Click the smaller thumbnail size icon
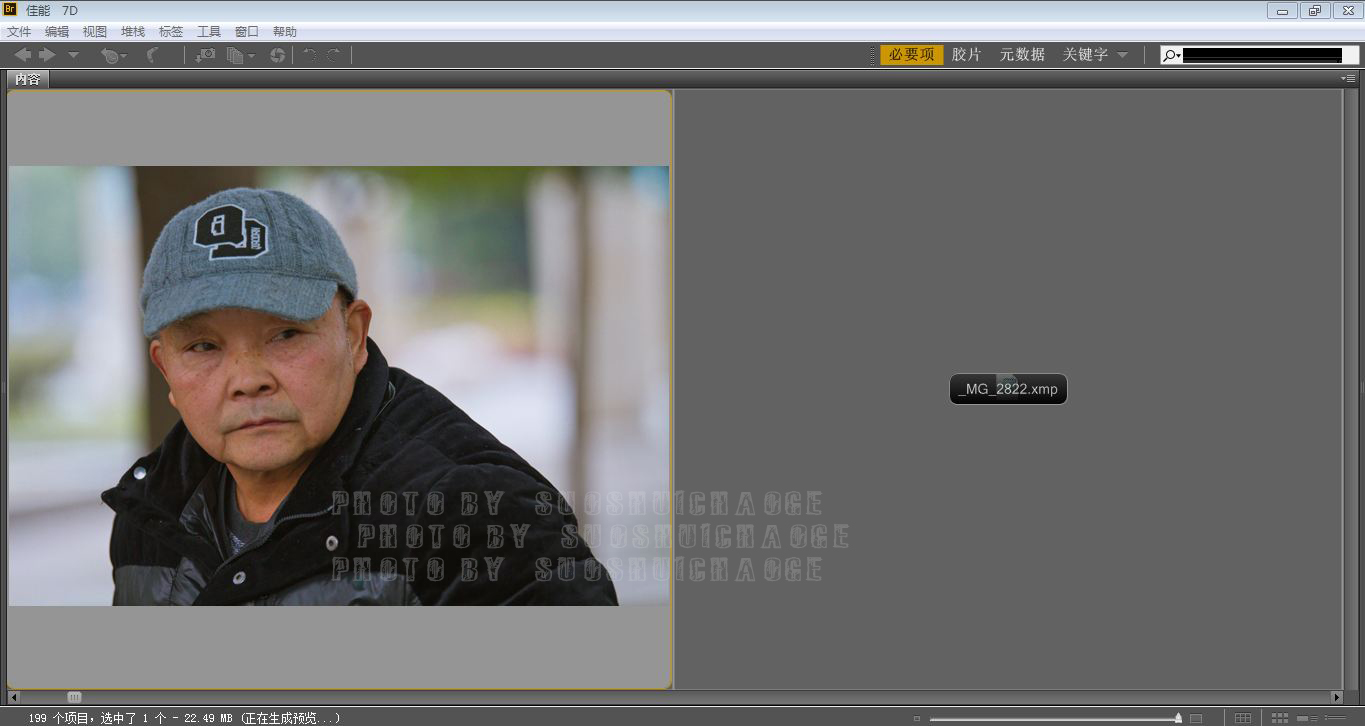Screen dimensions: 1365x726 tap(916, 718)
